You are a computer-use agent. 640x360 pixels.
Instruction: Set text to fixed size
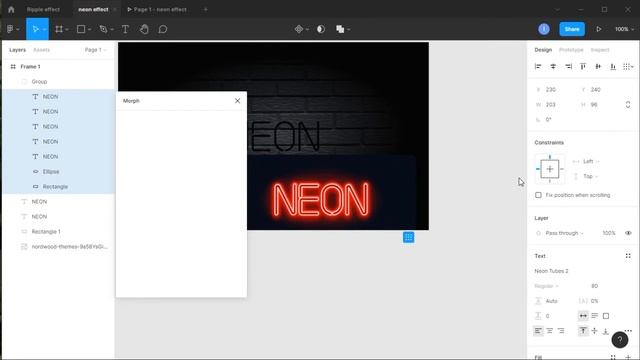pos(606,316)
